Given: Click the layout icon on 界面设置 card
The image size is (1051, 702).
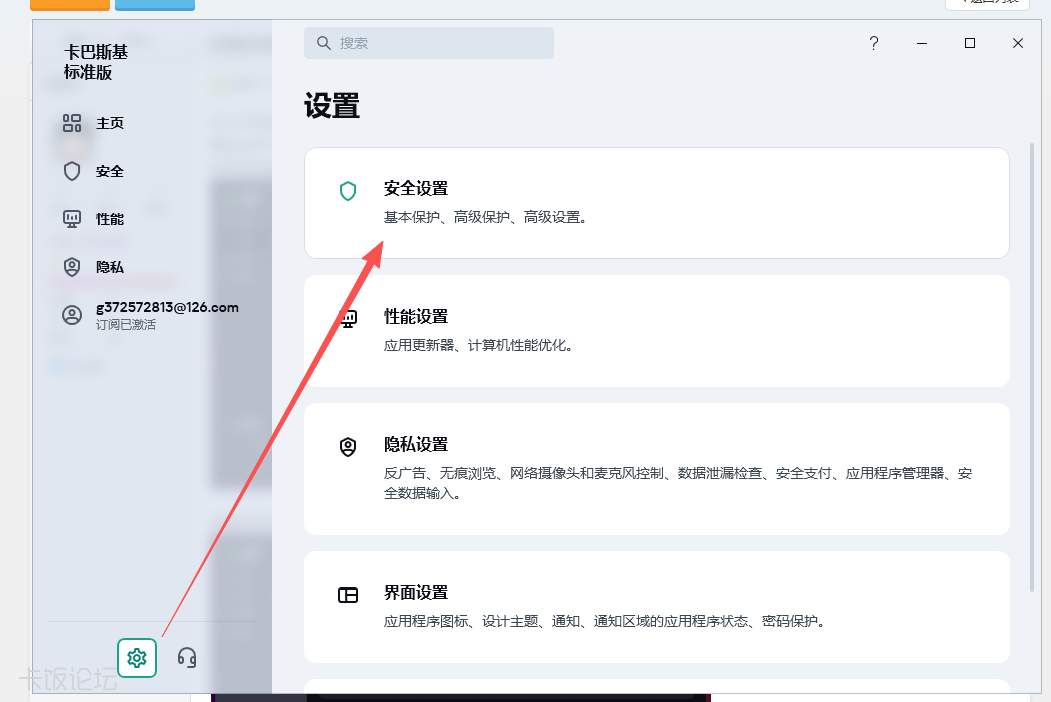Looking at the screenshot, I should coord(348,595).
